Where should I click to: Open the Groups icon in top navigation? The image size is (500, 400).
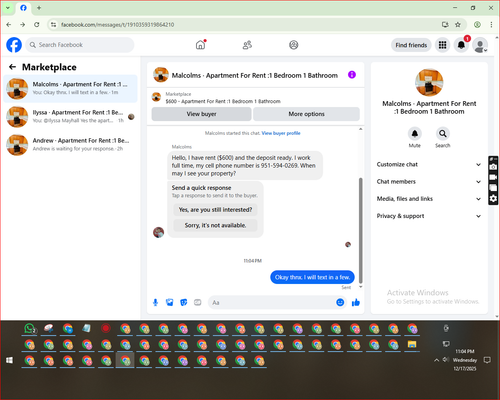click(294, 45)
